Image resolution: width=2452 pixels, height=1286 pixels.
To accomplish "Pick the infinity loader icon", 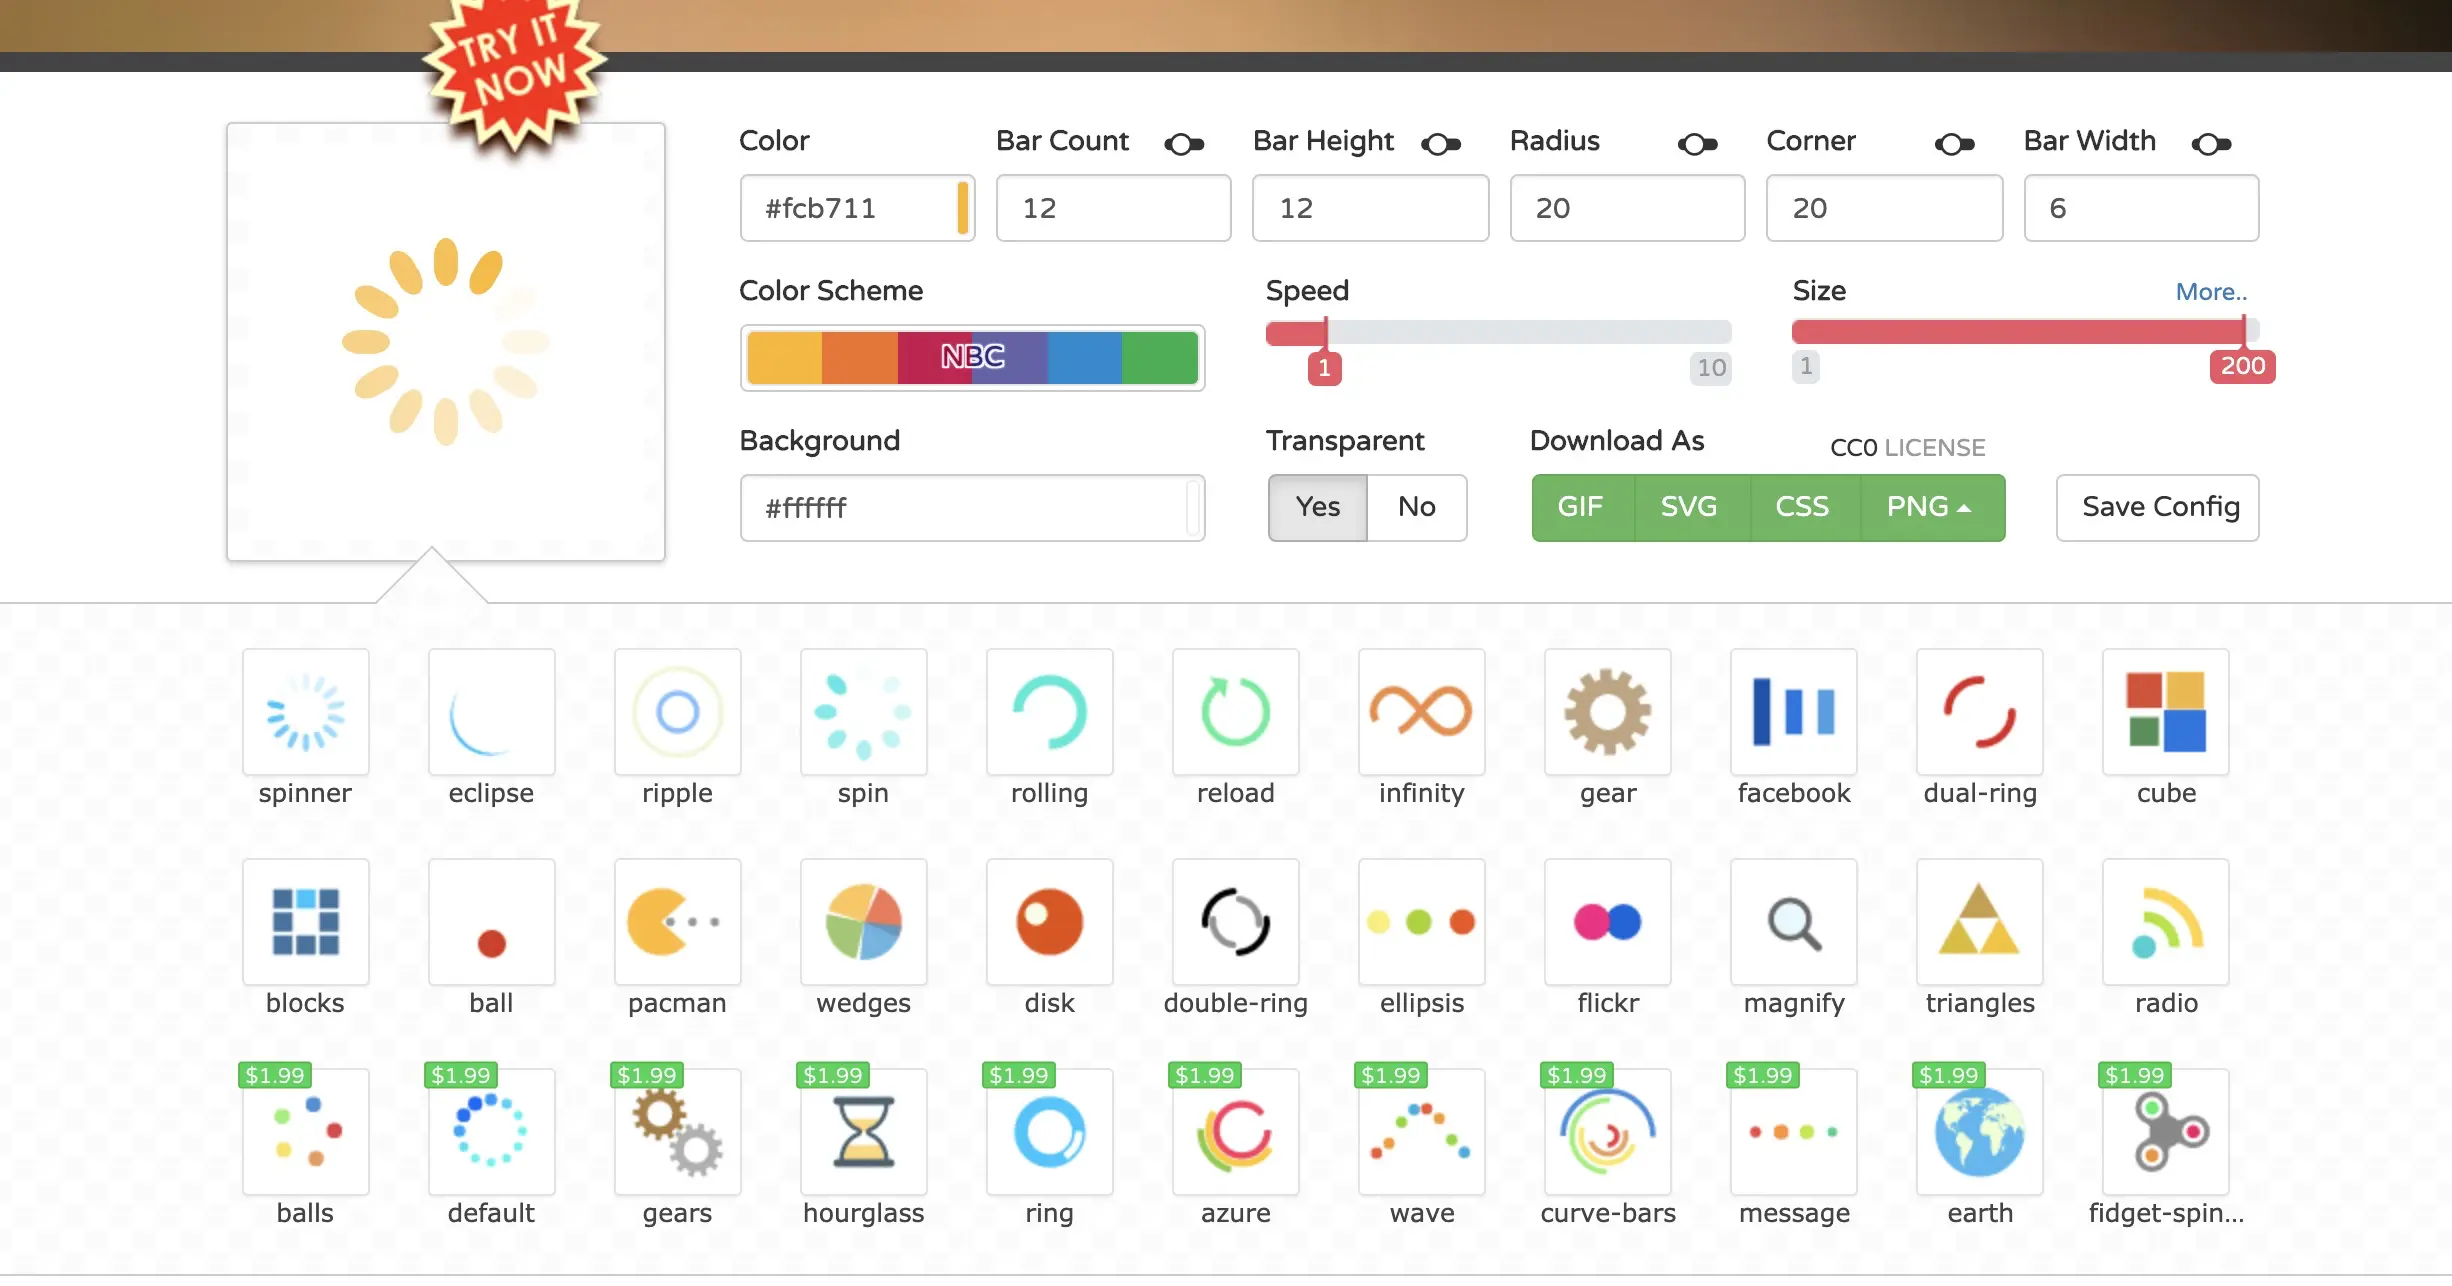I will pyautogui.click(x=1421, y=712).
